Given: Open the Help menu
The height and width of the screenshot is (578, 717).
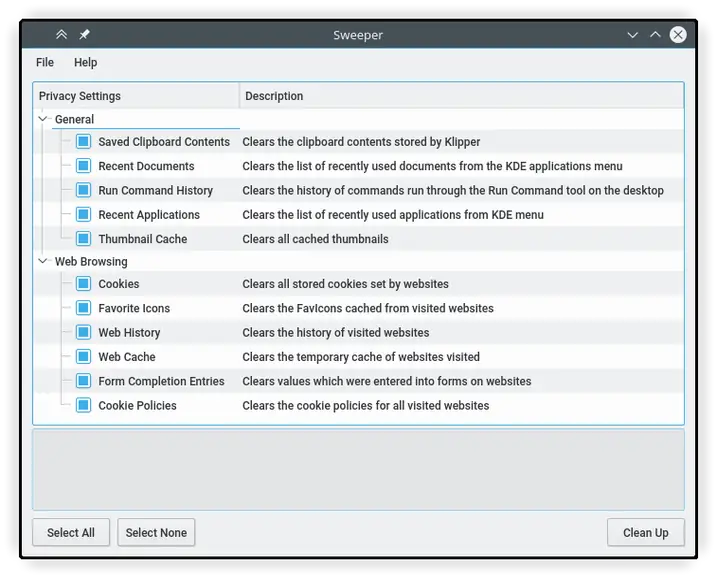Looking at the screenshot, I should point(86,62).
